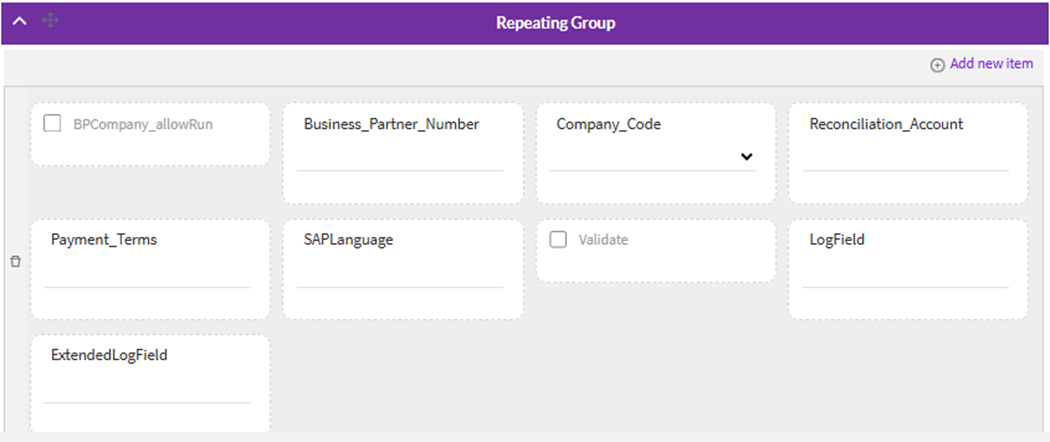Focus the Reconciliation_Account text field

(x=905, y=158)
